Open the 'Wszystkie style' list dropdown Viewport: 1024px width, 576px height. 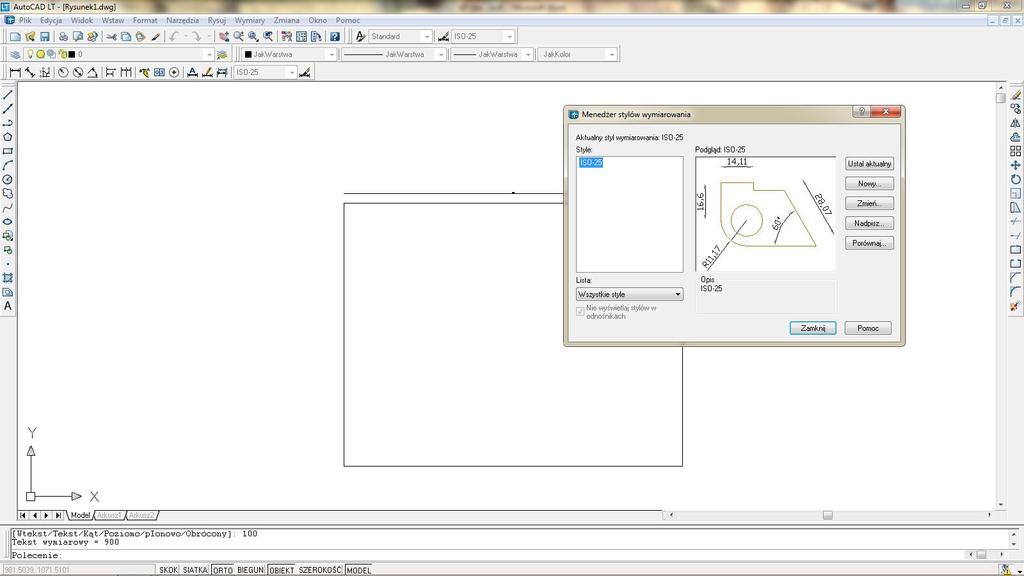pos(630,295)
